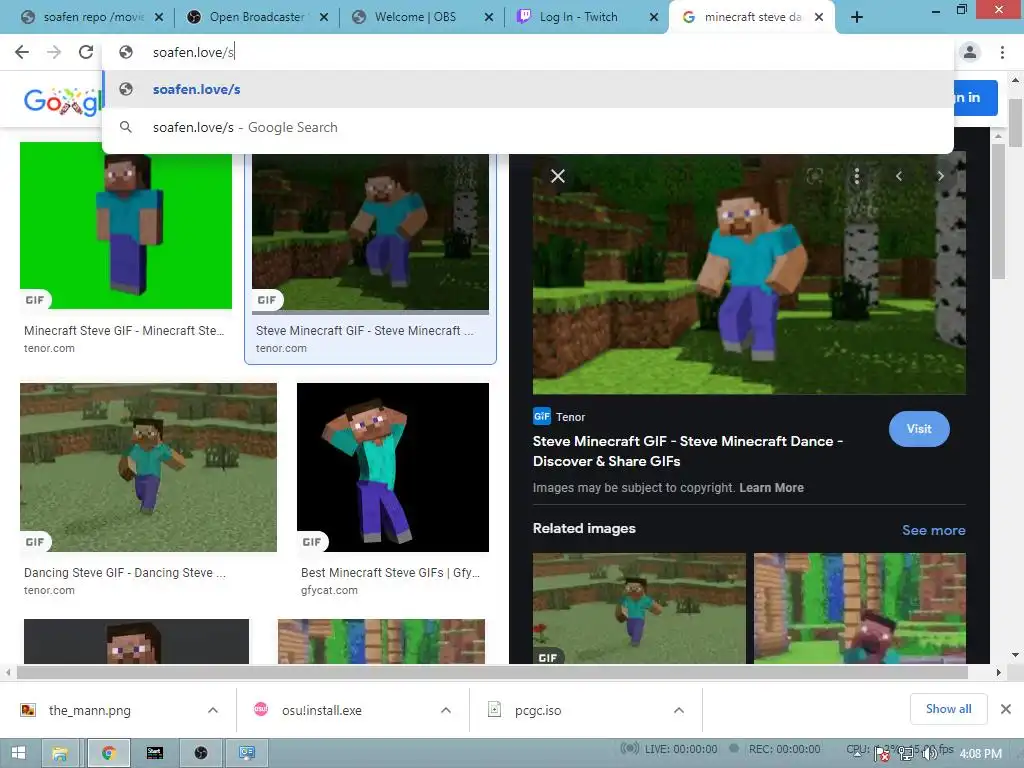Close the Open Broadcaster tab
Viewport: 1024px width, 768px height.
click(x=324, y=17)
